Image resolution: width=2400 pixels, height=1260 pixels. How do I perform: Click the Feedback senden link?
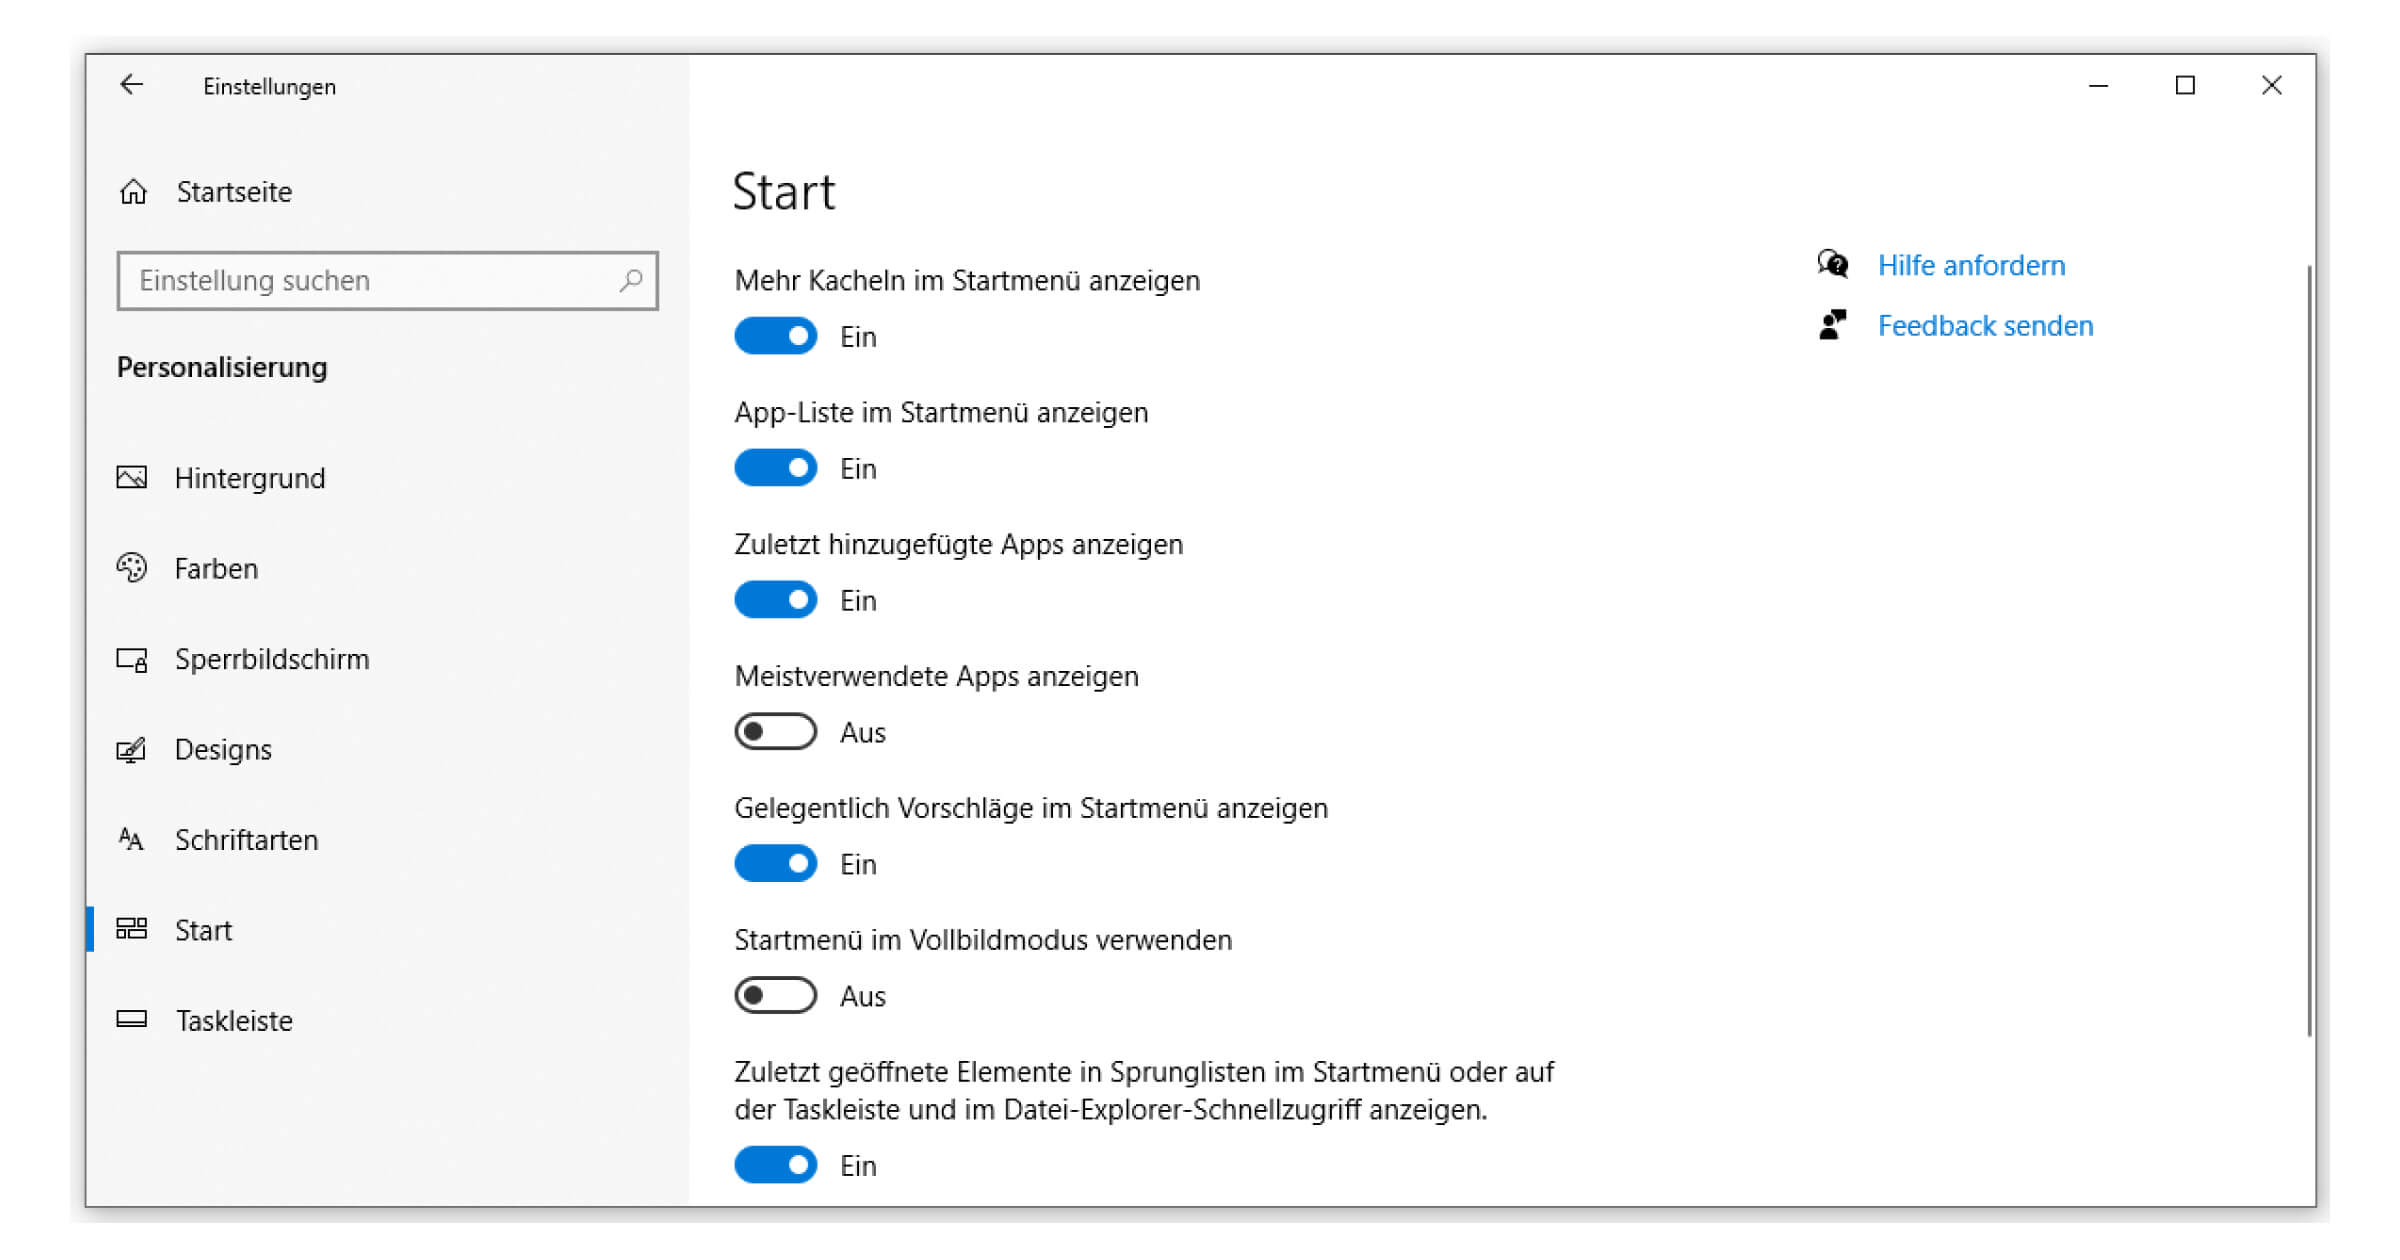1986,325
